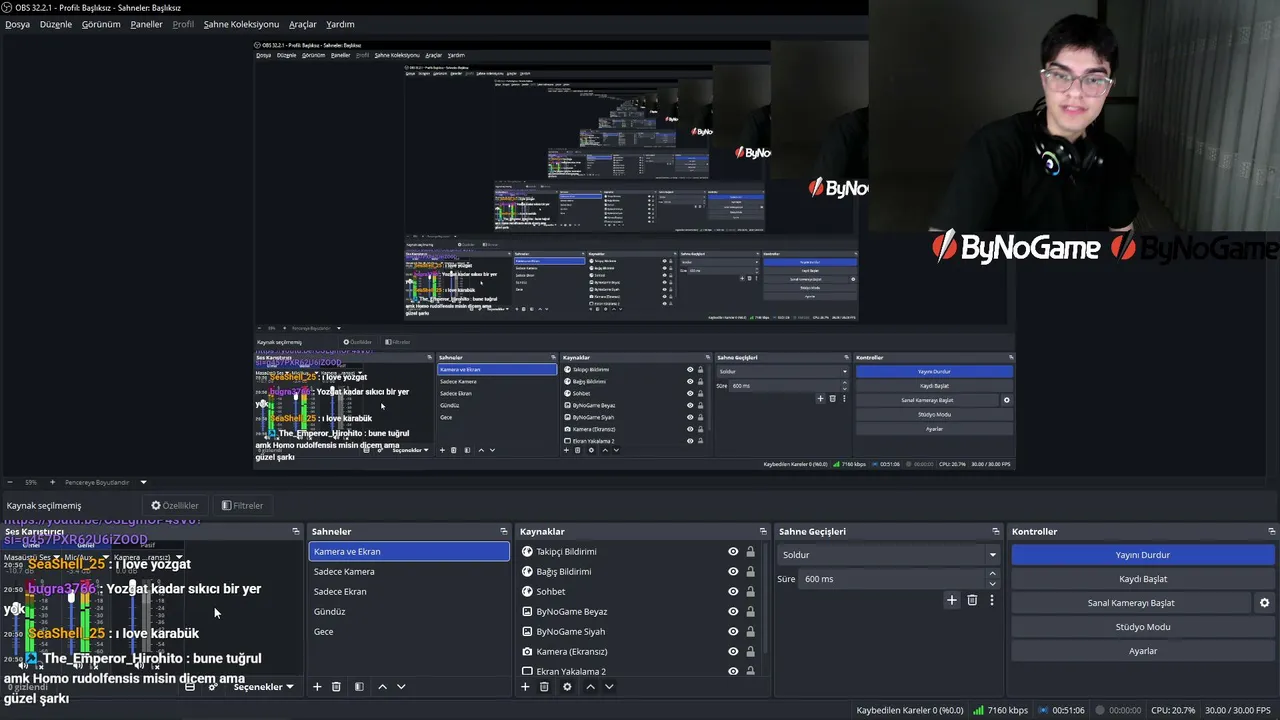Toggle visibility of Sohbet source
The image size is (1280, 720).
[x=733, y=591]
